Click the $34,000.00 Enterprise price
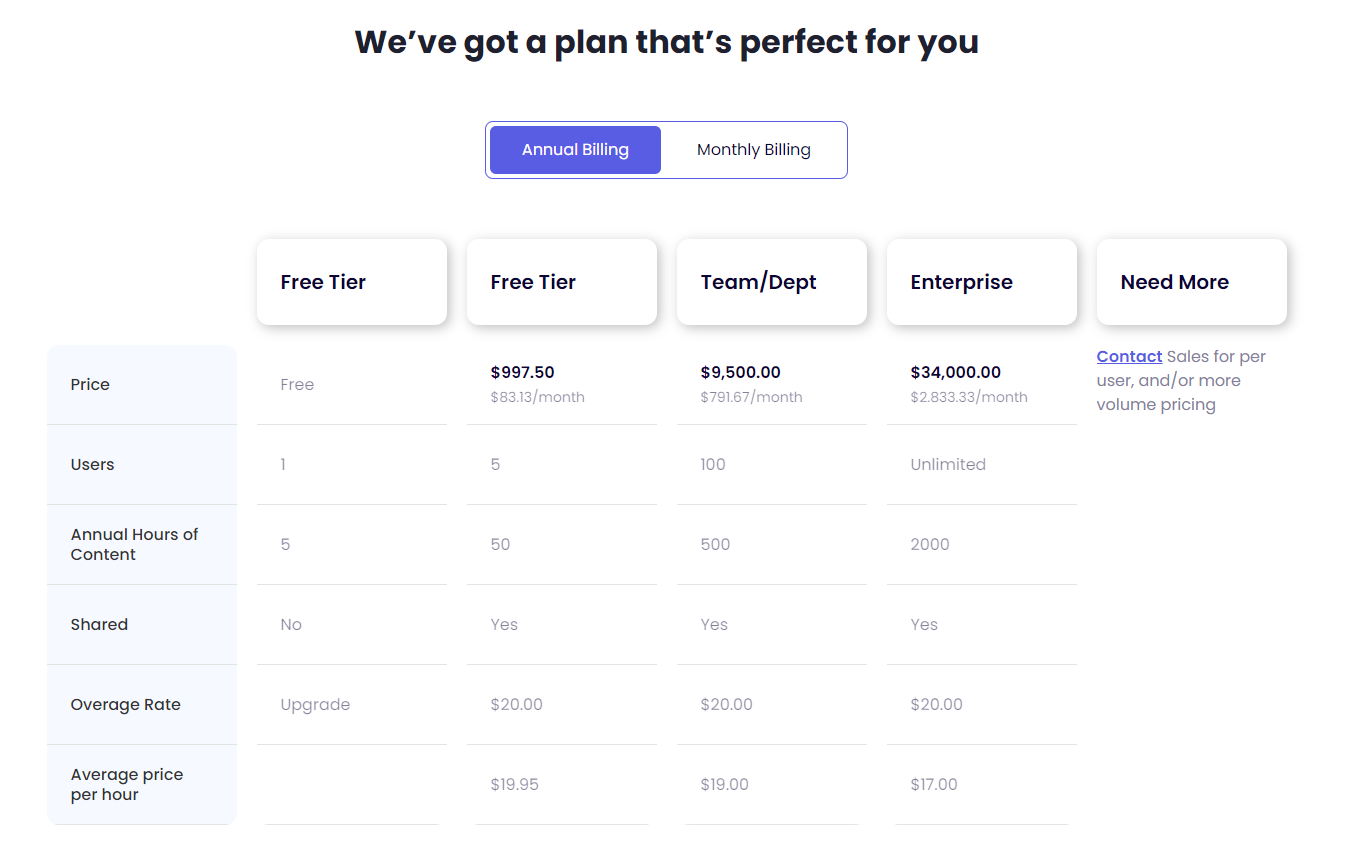The image size is (1350, 852). tap(956, 371)
